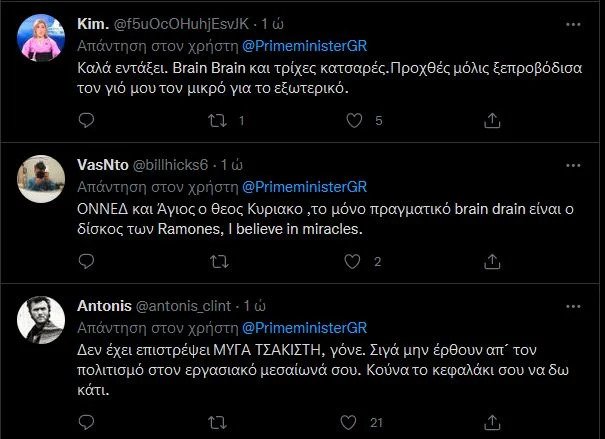Reply to Kim.'s tweet

coord(86,120)
